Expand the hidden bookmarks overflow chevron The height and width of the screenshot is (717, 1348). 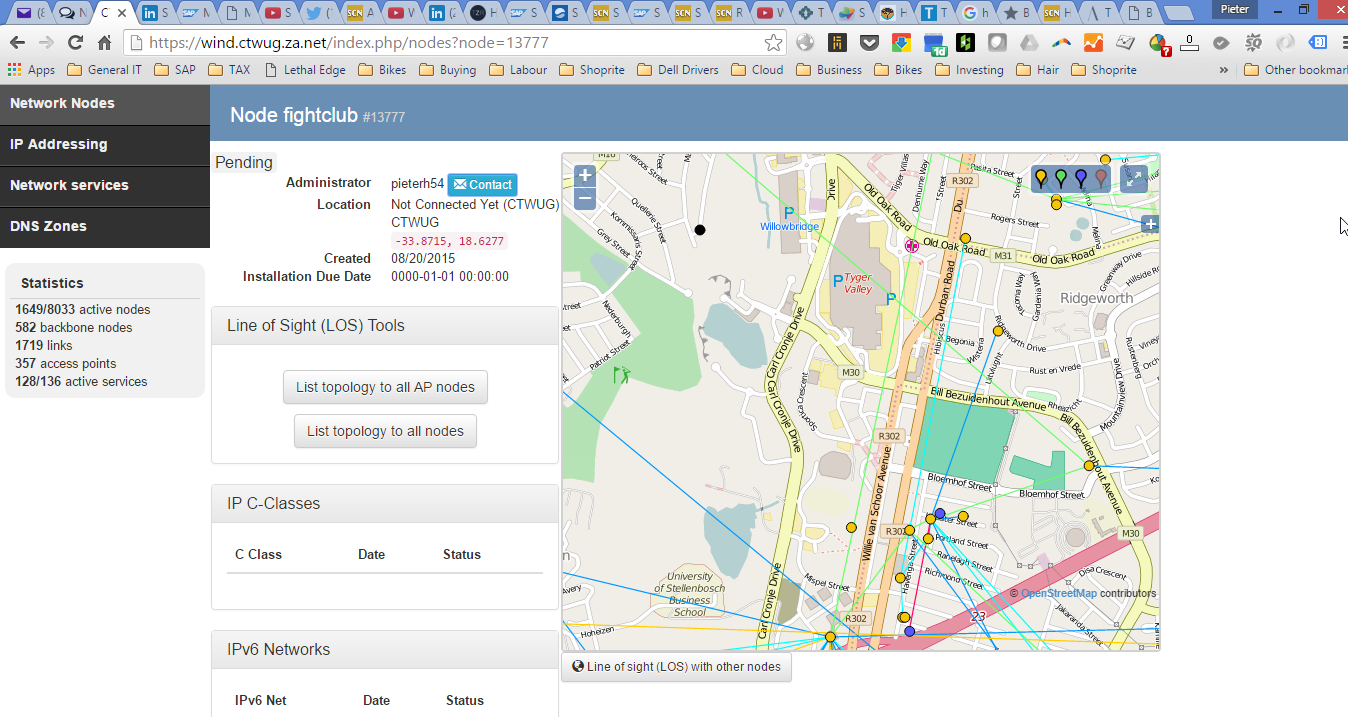pos(1224,70)
